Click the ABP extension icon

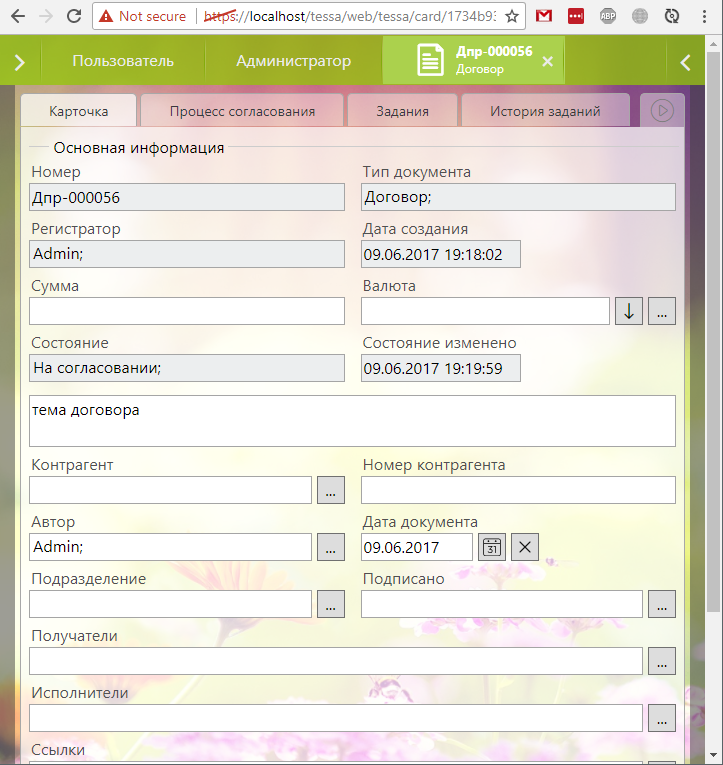[x=608, y=16]
